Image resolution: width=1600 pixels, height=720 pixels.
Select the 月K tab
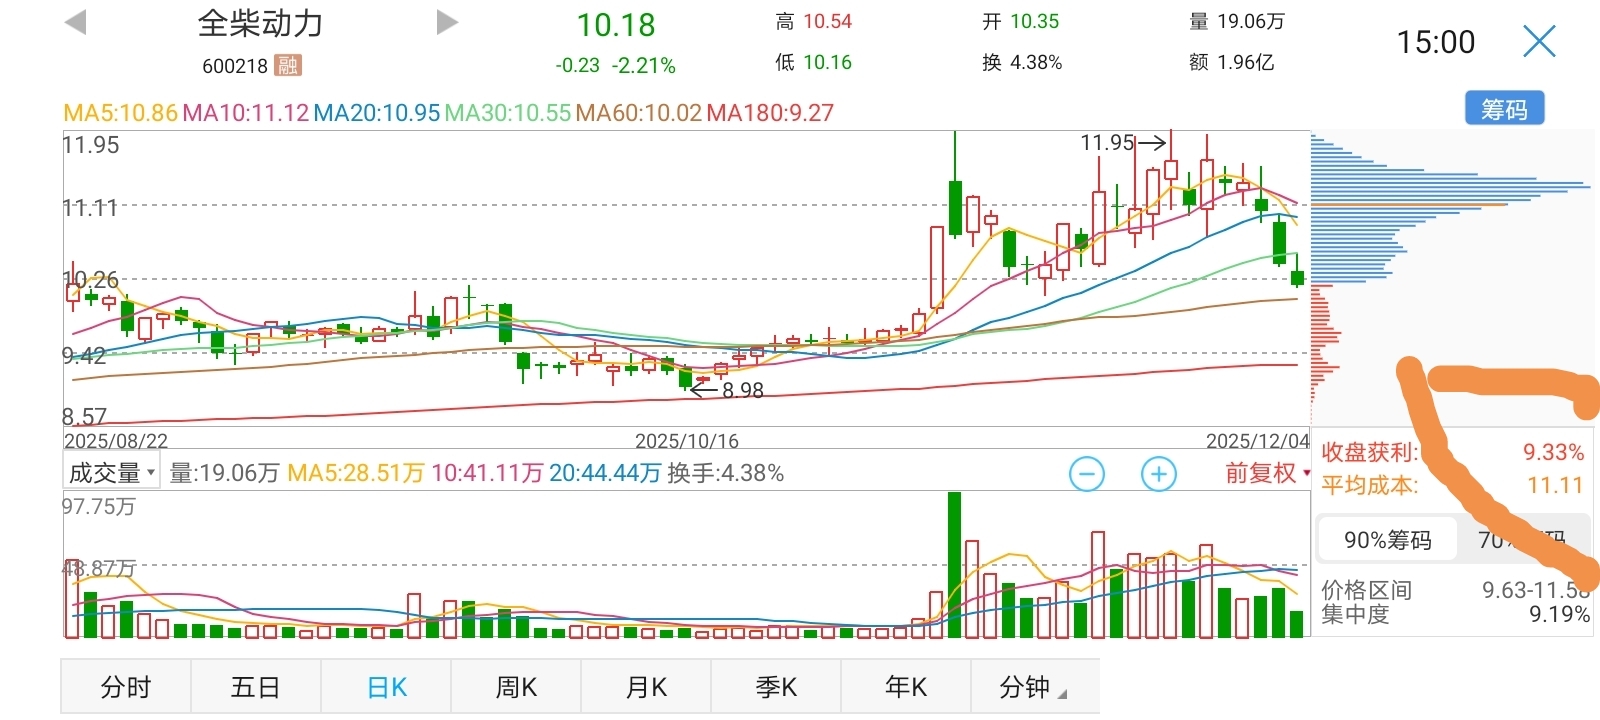[646, 687]
